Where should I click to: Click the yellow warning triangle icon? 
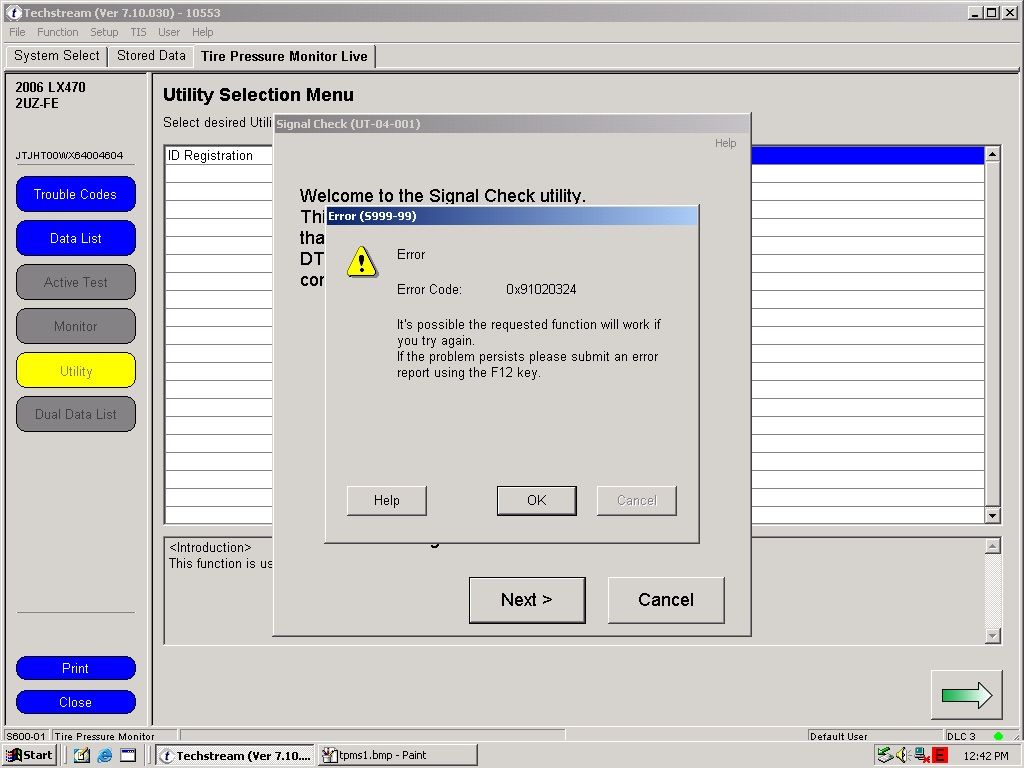(361, 262)
